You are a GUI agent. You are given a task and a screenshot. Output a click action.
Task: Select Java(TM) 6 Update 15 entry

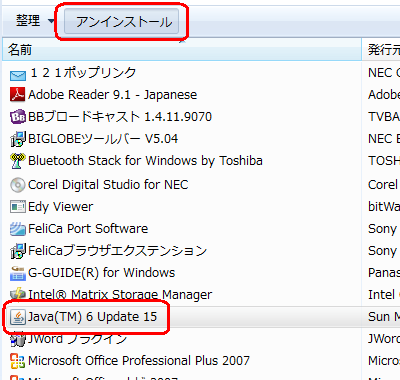pyautogui.click(x=92, y=317)
